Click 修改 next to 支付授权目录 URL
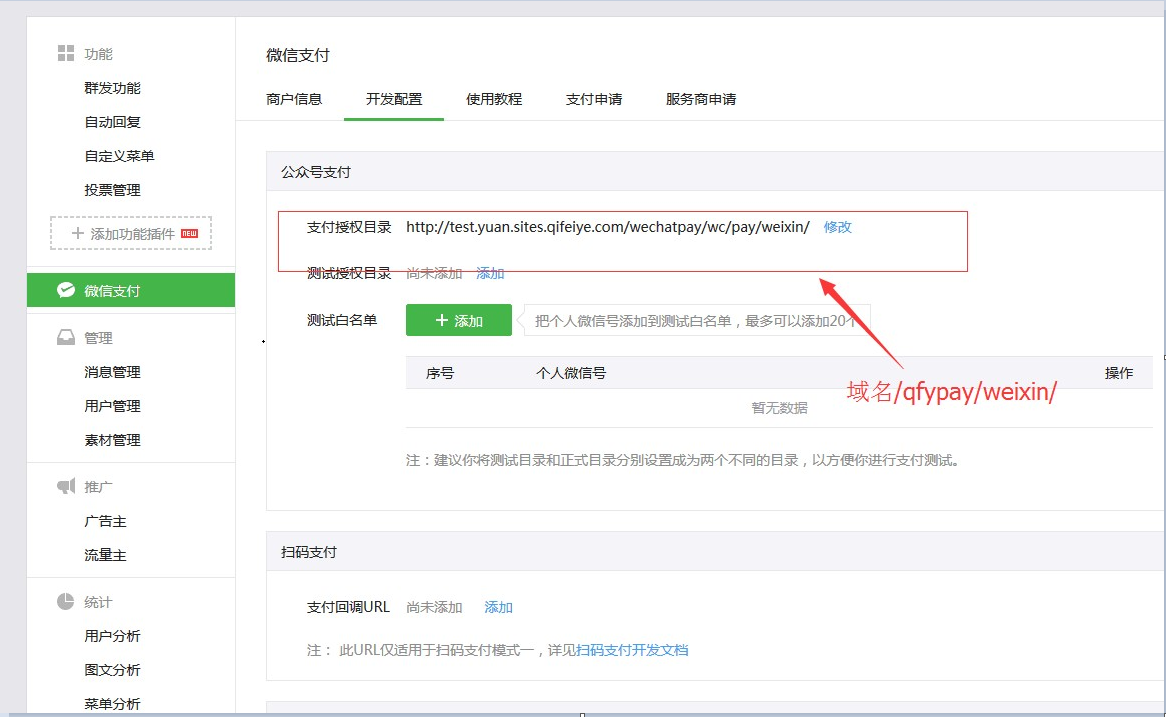Screen dimensions: 1166x717 (837, 227)
